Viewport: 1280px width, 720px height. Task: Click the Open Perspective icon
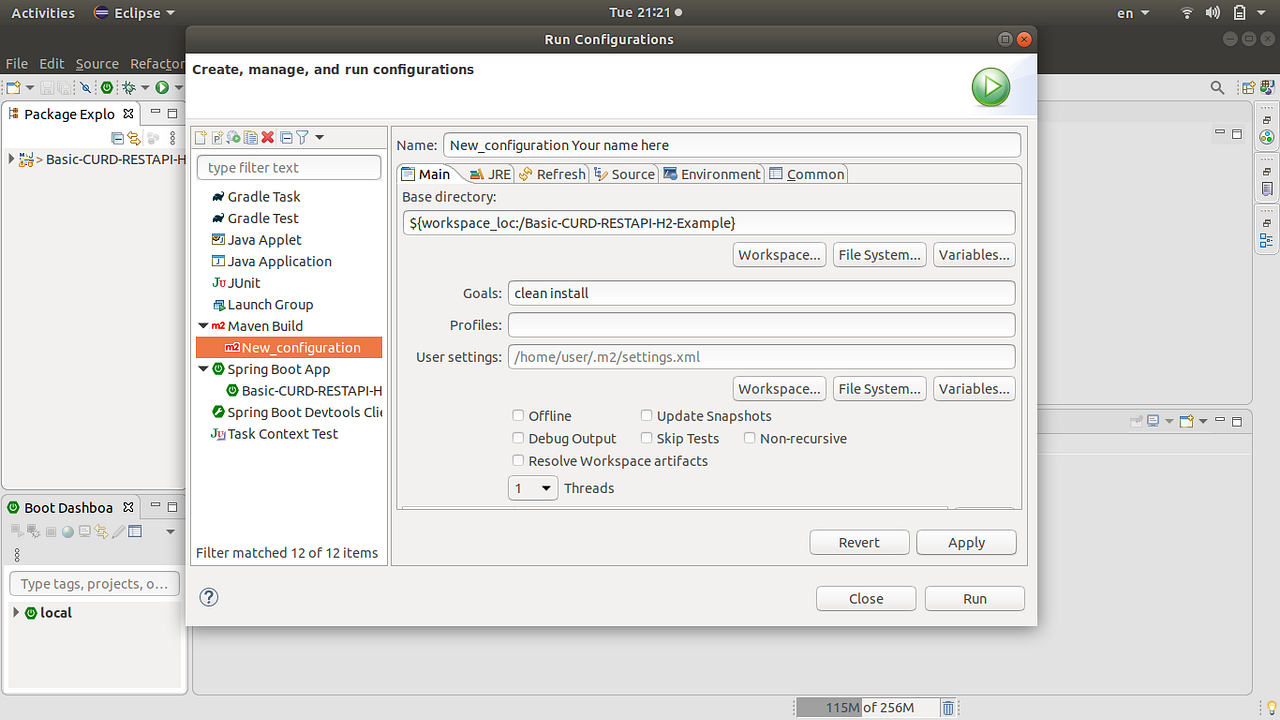(x=1248, y=88)
